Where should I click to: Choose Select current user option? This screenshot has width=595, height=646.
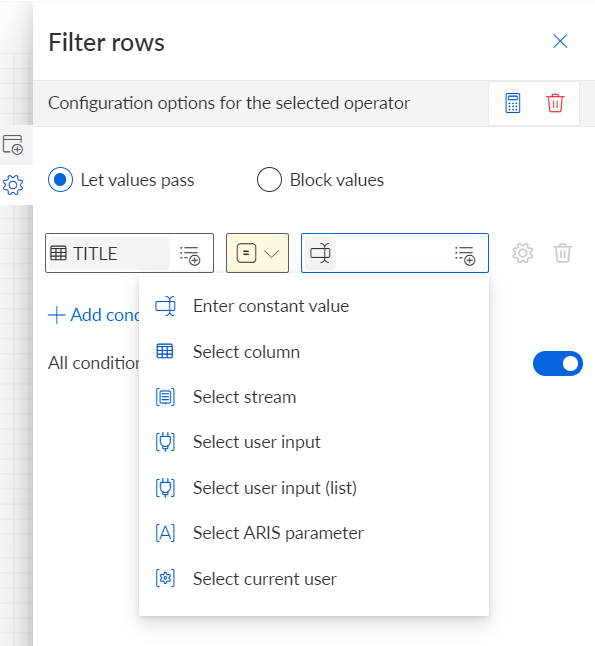click(314, 579)
